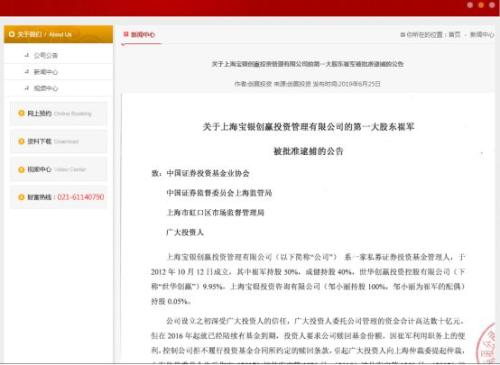The height and width of the screenshot is (365, 500).
Task: Click the red square icon on the 新闻中心 tab
Action: (x=126, y=34)
